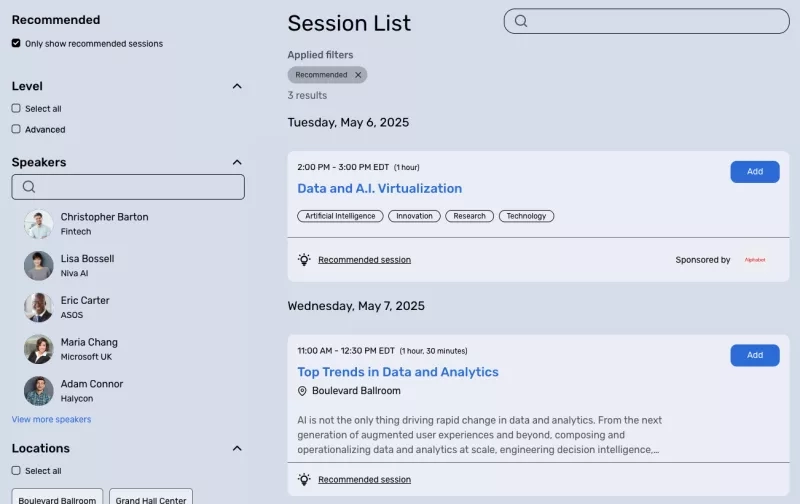Select the Innovation tag
Image resolution: width=800 pixels, height=504 pixels.
pyautogui.click(x=414, y=216)
